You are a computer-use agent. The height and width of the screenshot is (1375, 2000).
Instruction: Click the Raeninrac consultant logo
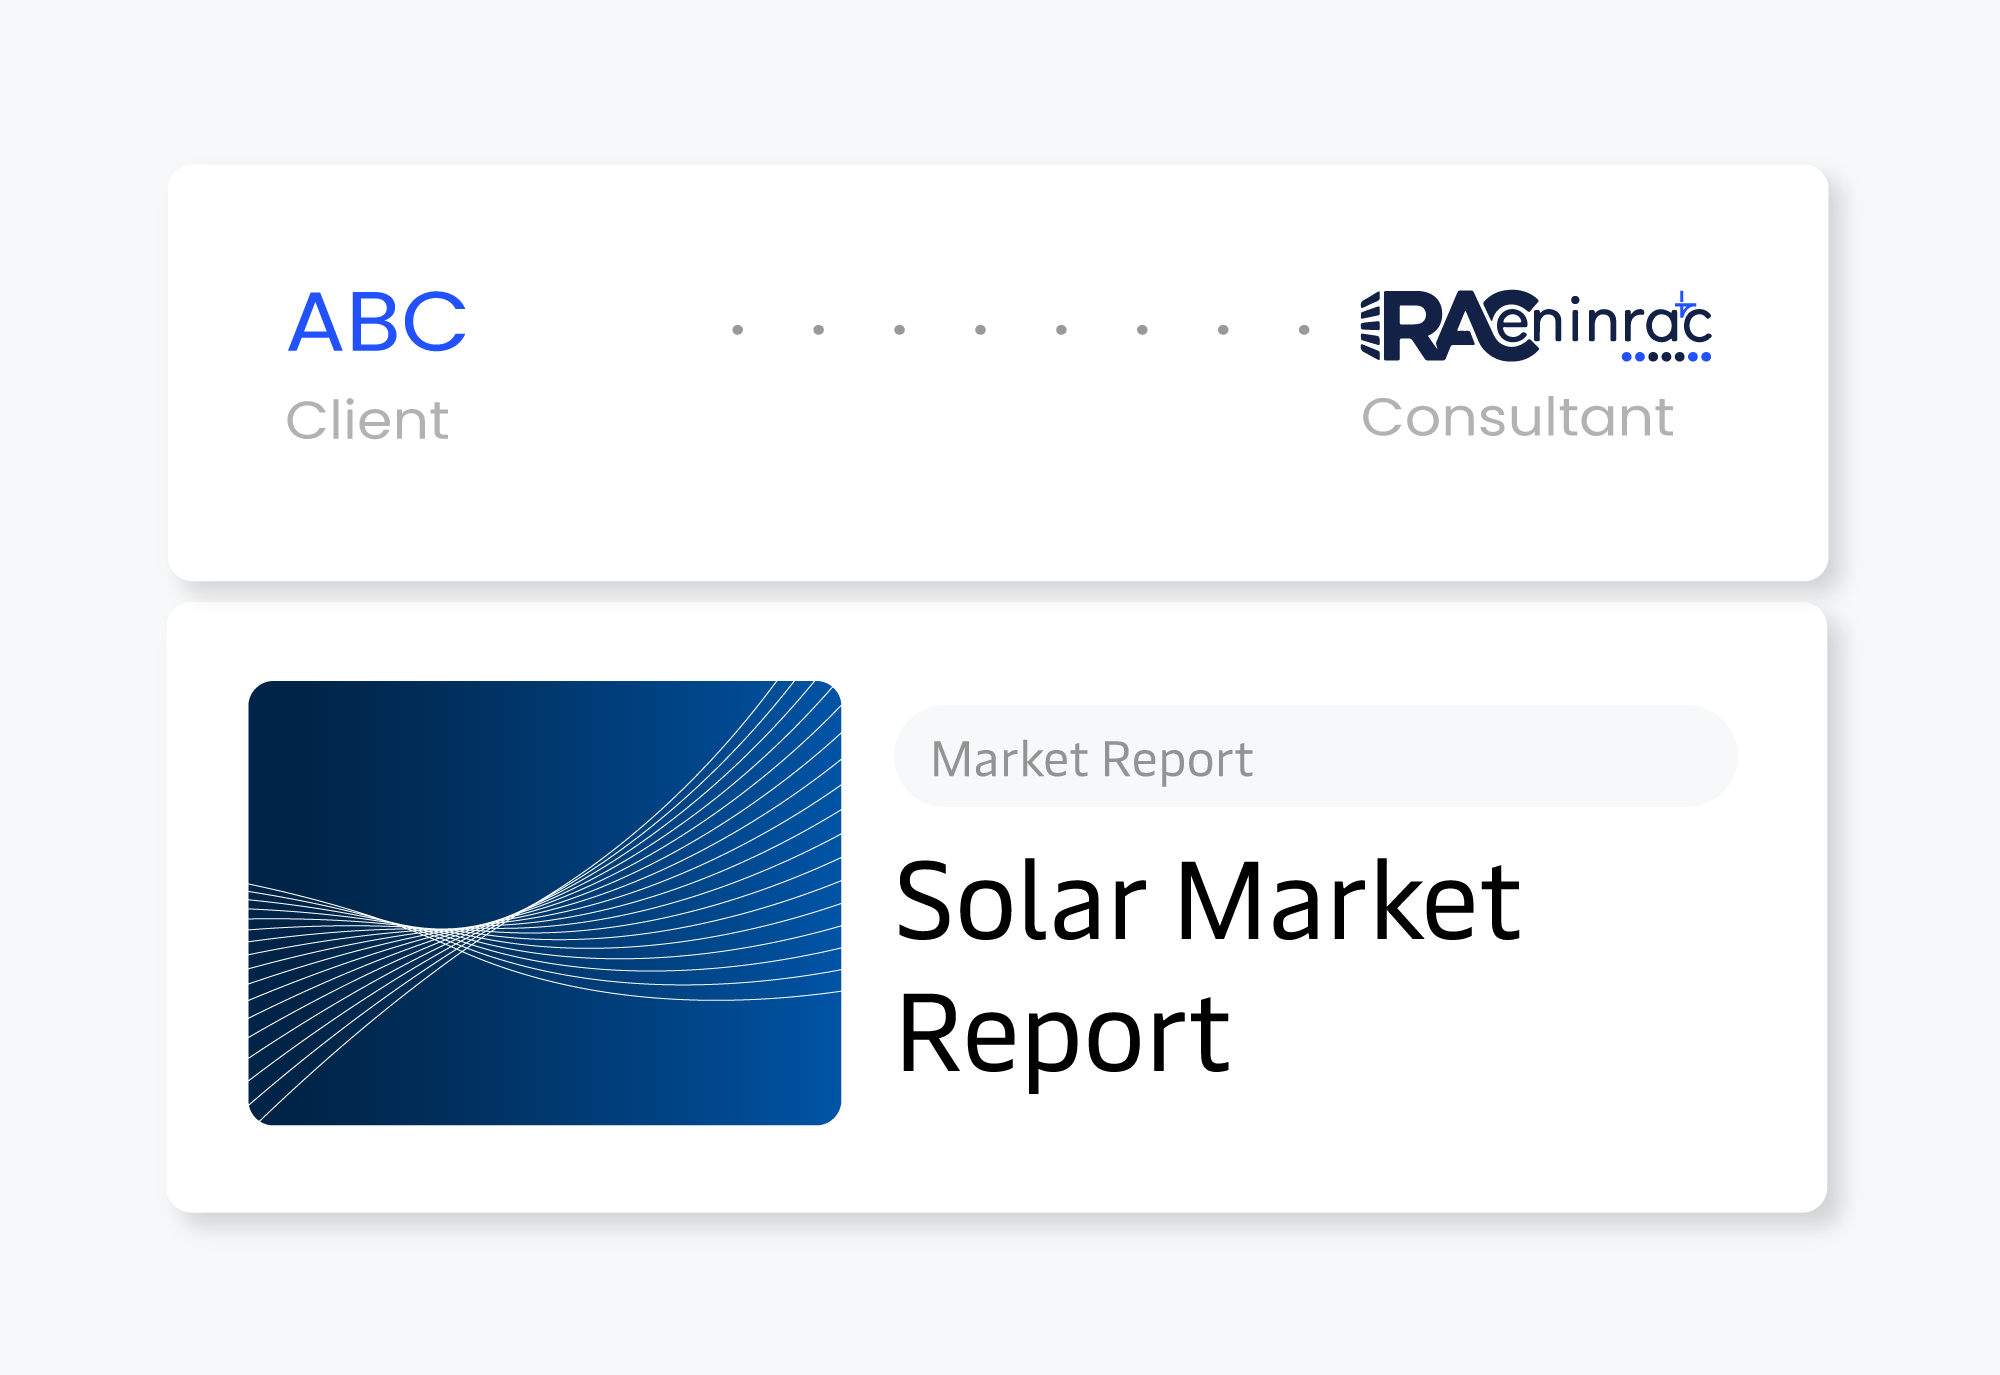tap(1535, 326)
